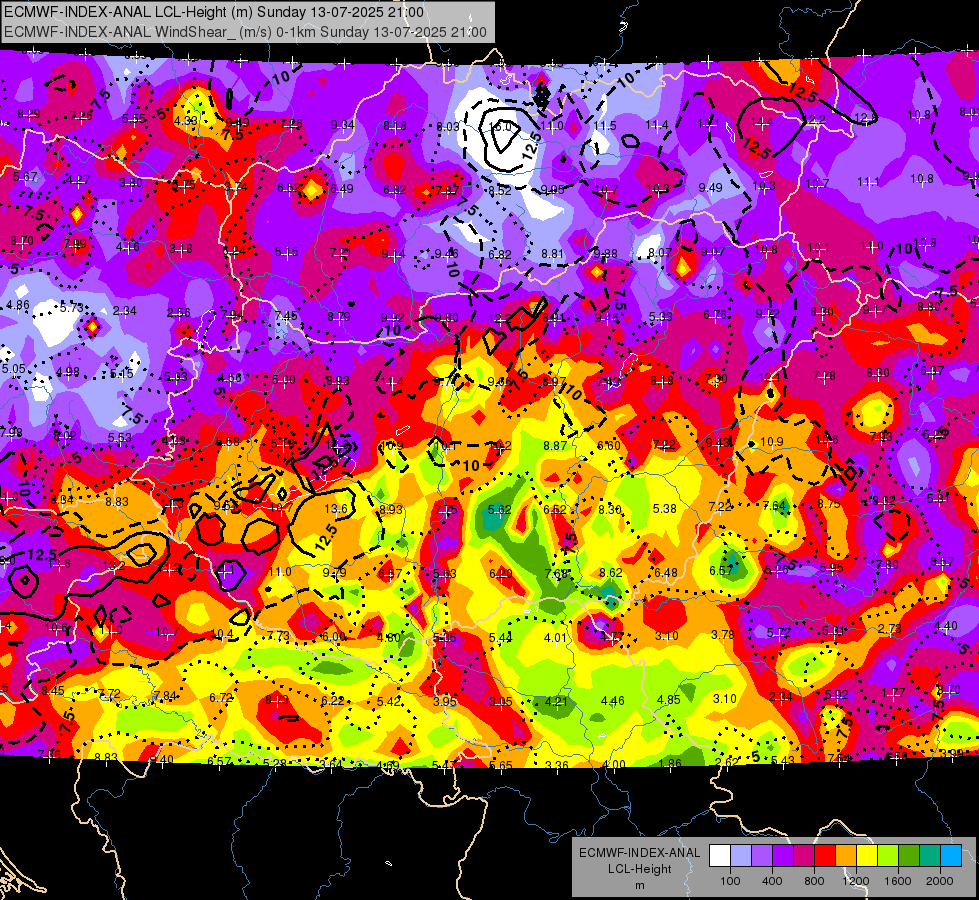Click grid value 7.87

coord(447,190)
